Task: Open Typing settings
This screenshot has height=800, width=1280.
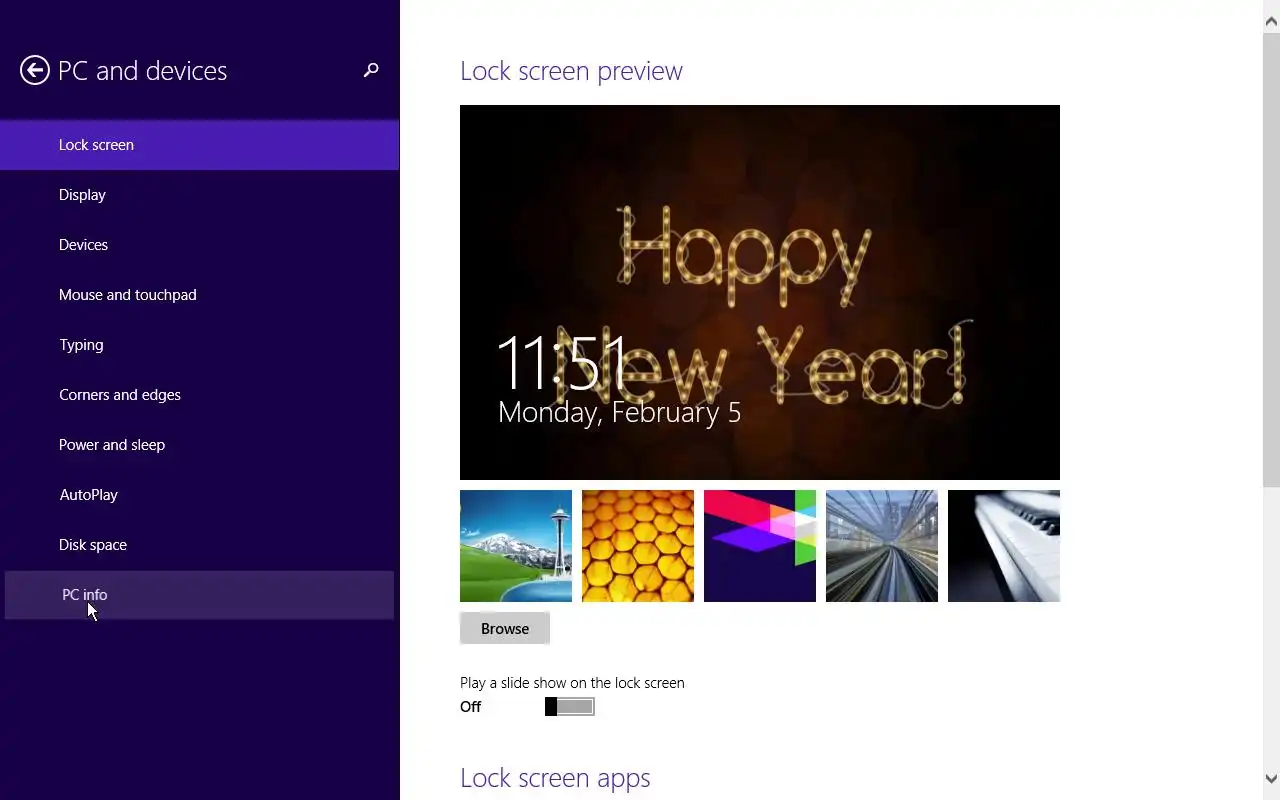Action: tap(200, 345)
